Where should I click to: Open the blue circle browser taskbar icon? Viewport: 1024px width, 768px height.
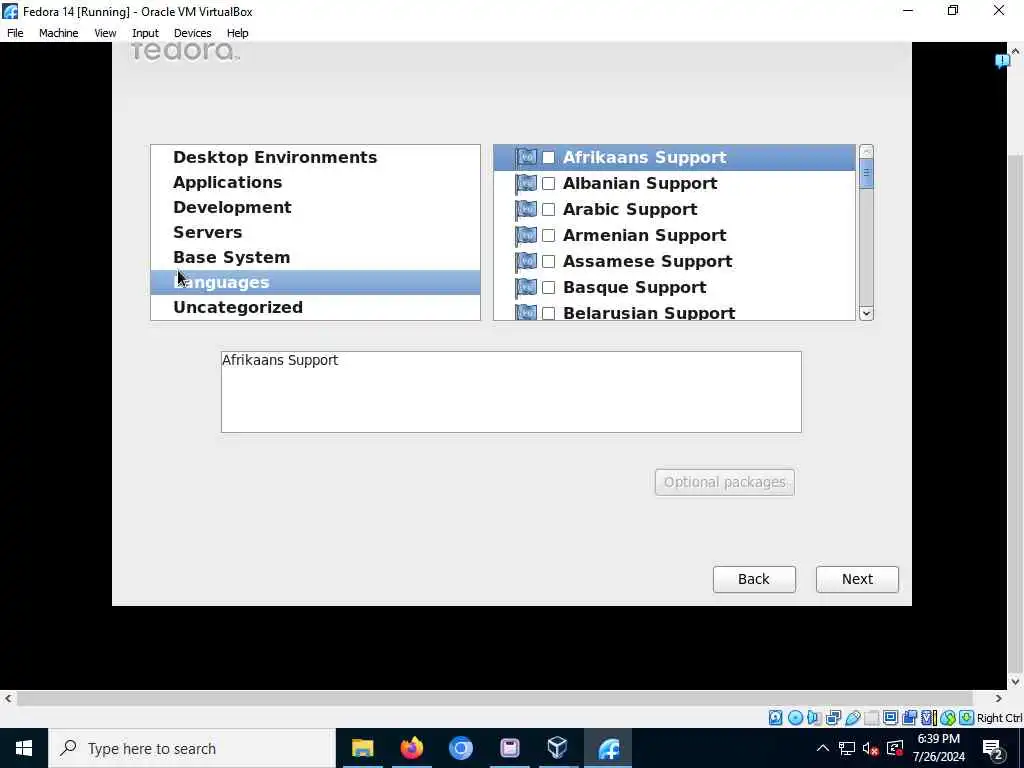460,748
